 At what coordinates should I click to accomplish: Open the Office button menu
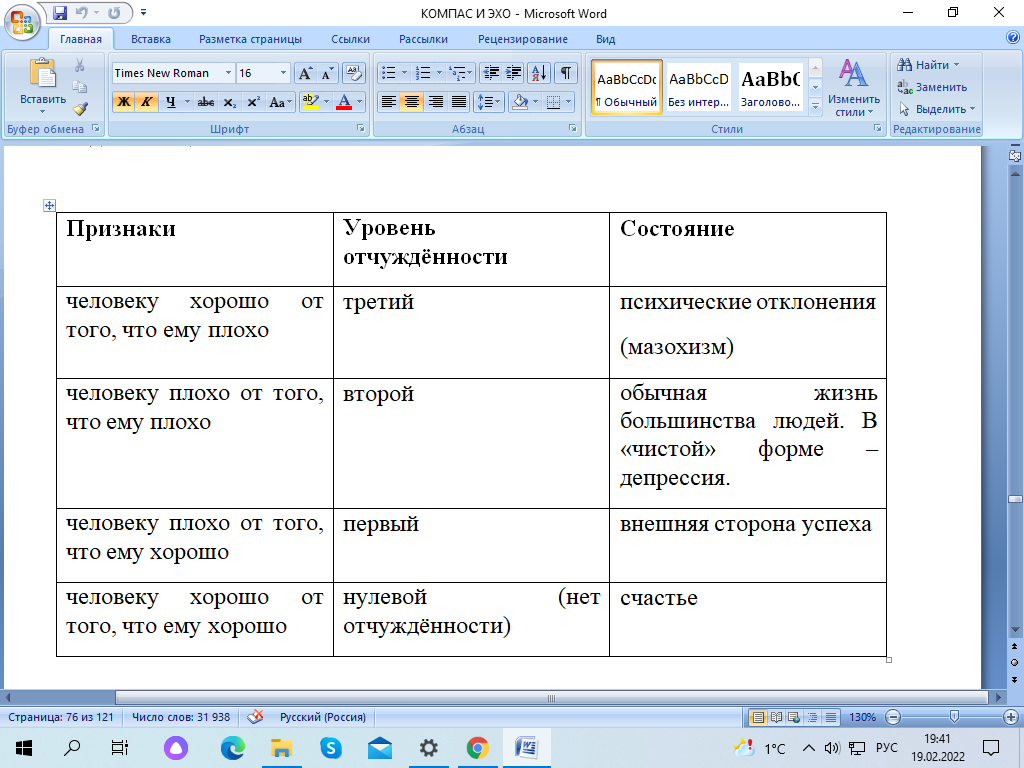tap(22, 22)
